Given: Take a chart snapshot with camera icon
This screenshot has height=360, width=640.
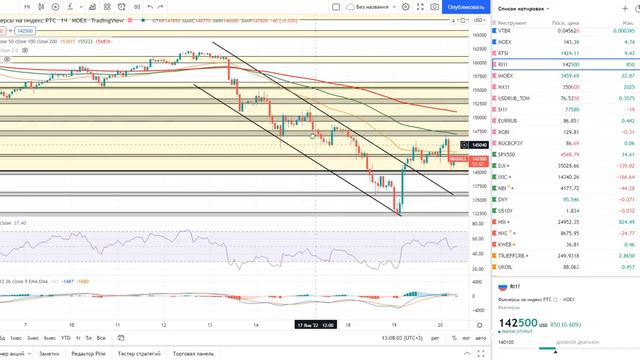Looking at the screenshot, I should click(x=435, y=7).
